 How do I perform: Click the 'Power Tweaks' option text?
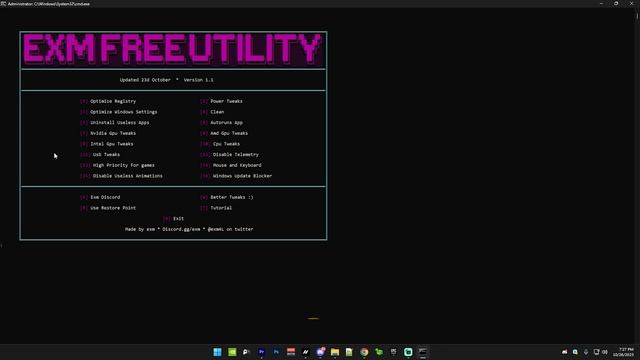226,101
